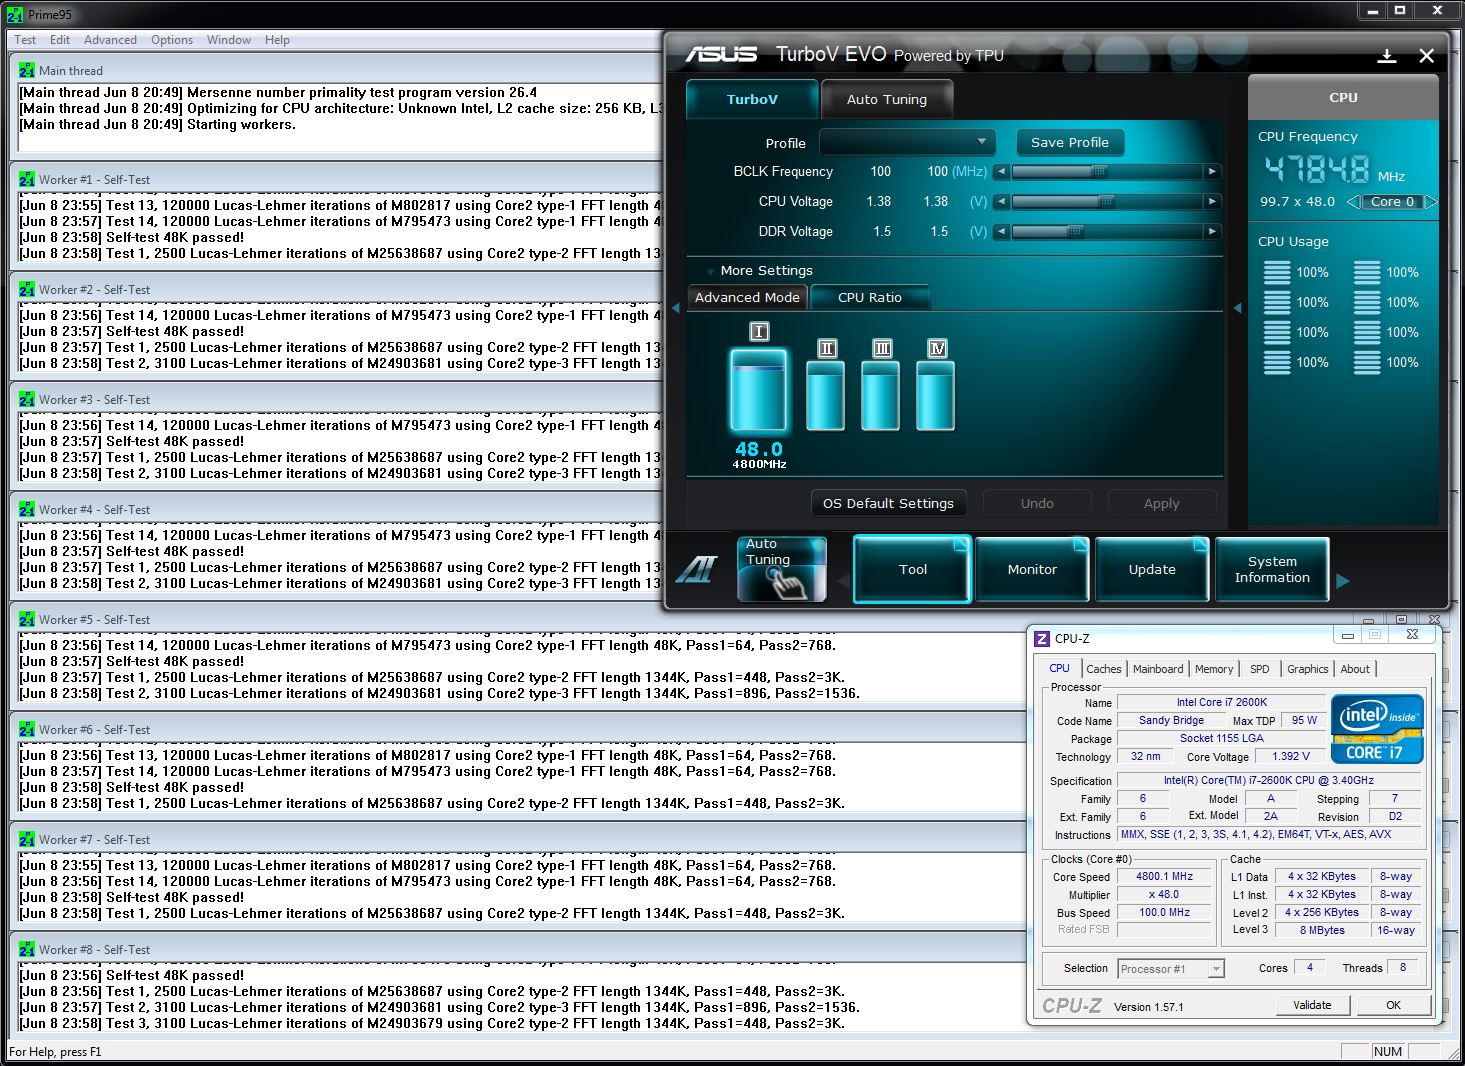This screenshot has height=1066, width=1465.
Task: Open the Graphics tab in CPU-Z
Action: (1308, 669)
